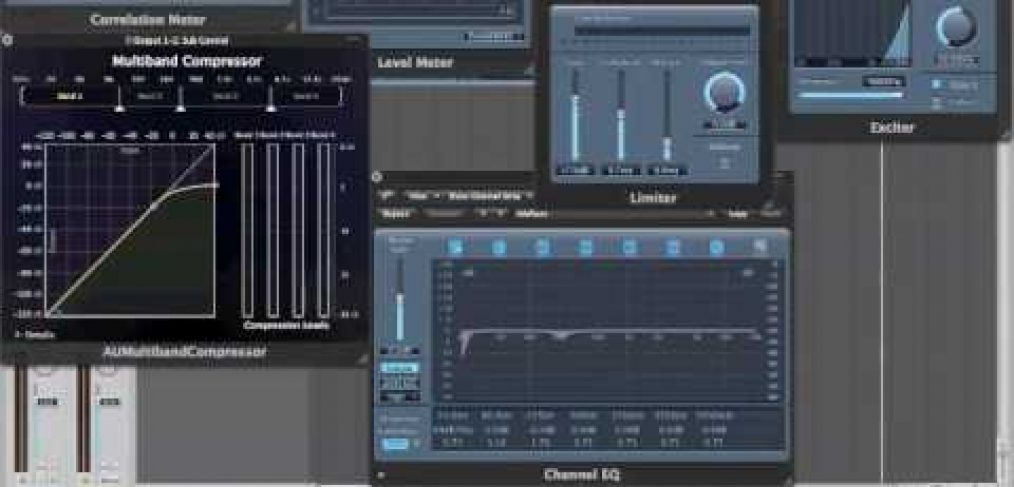Toggle the third Channel EQ band button
Viewport: 1014px width, 487px height.
(x=542, y=247)
